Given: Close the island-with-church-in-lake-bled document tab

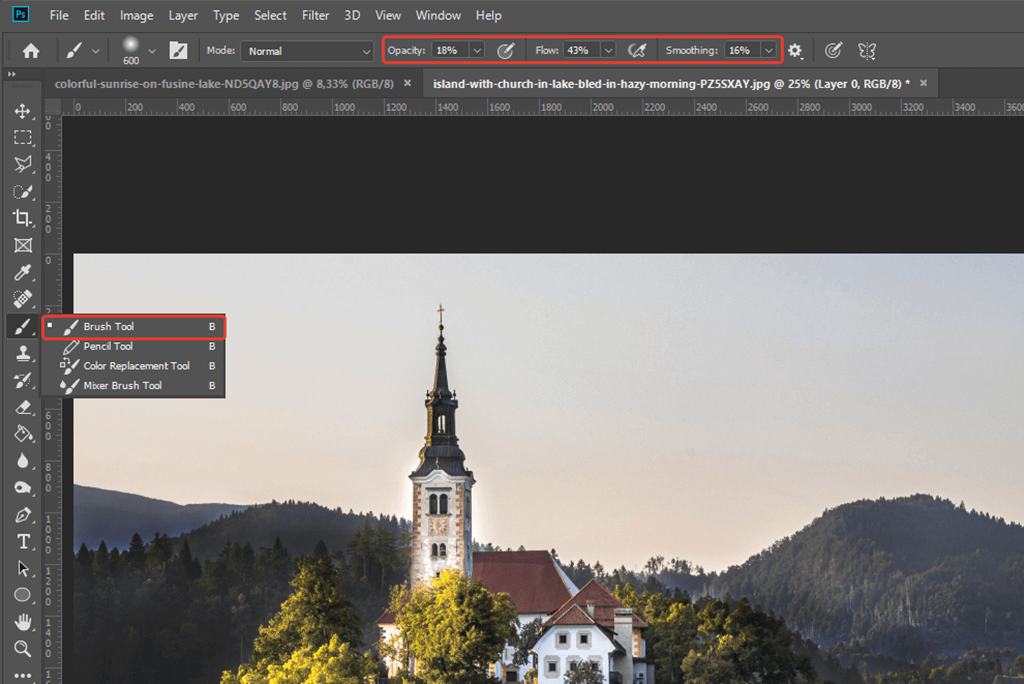Looking at the screenshot, I should [x=923, y=83].
